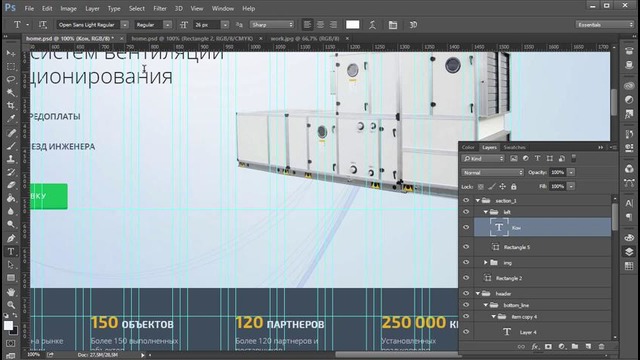Screen dimensions: 640x360
Task: Open the Type menu
Action: [114, 9]
